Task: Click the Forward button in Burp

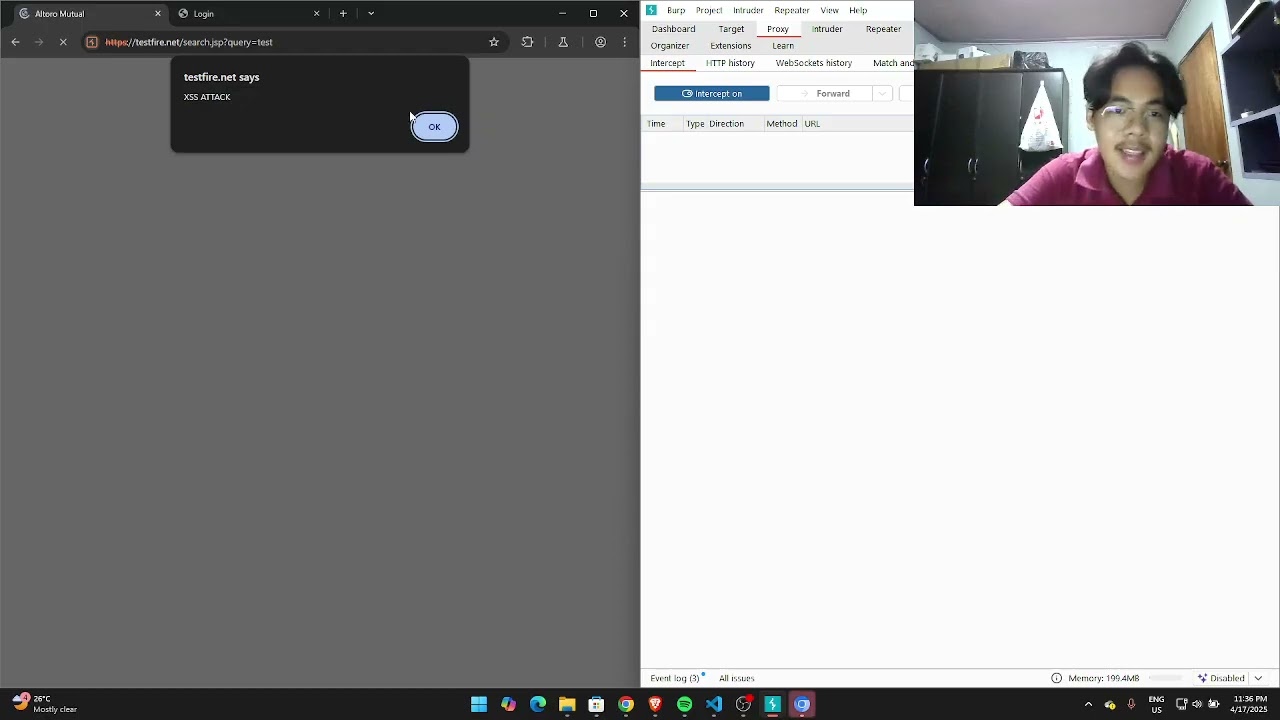Action: 825,93
